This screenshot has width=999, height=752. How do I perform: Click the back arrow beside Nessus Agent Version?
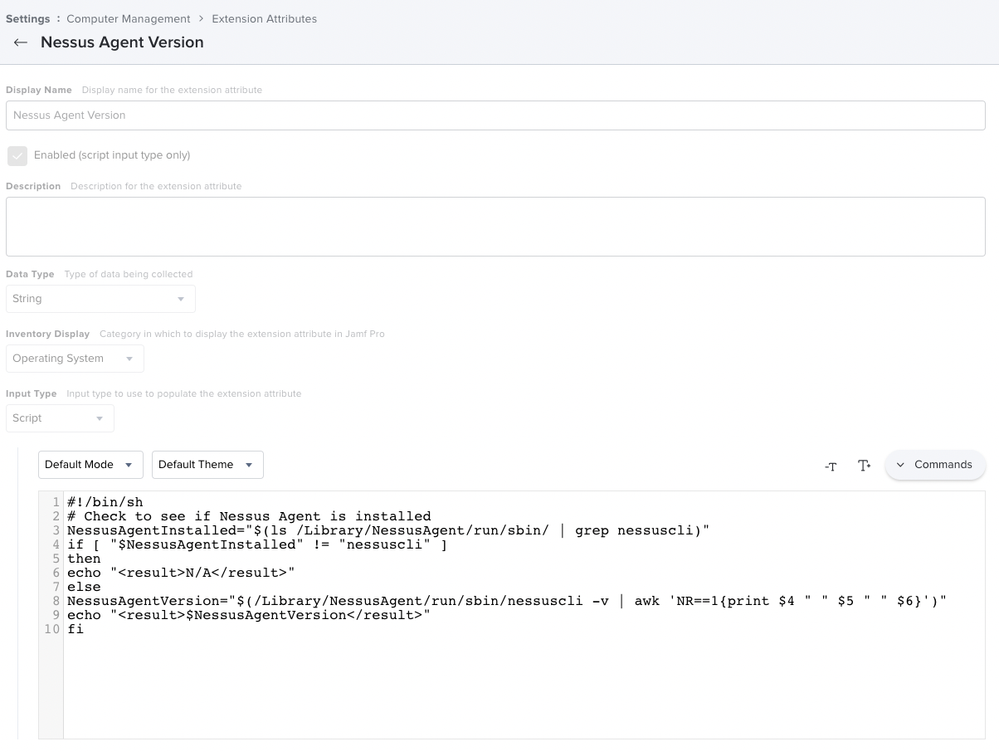pyautogui.click(x=20, y=43)
